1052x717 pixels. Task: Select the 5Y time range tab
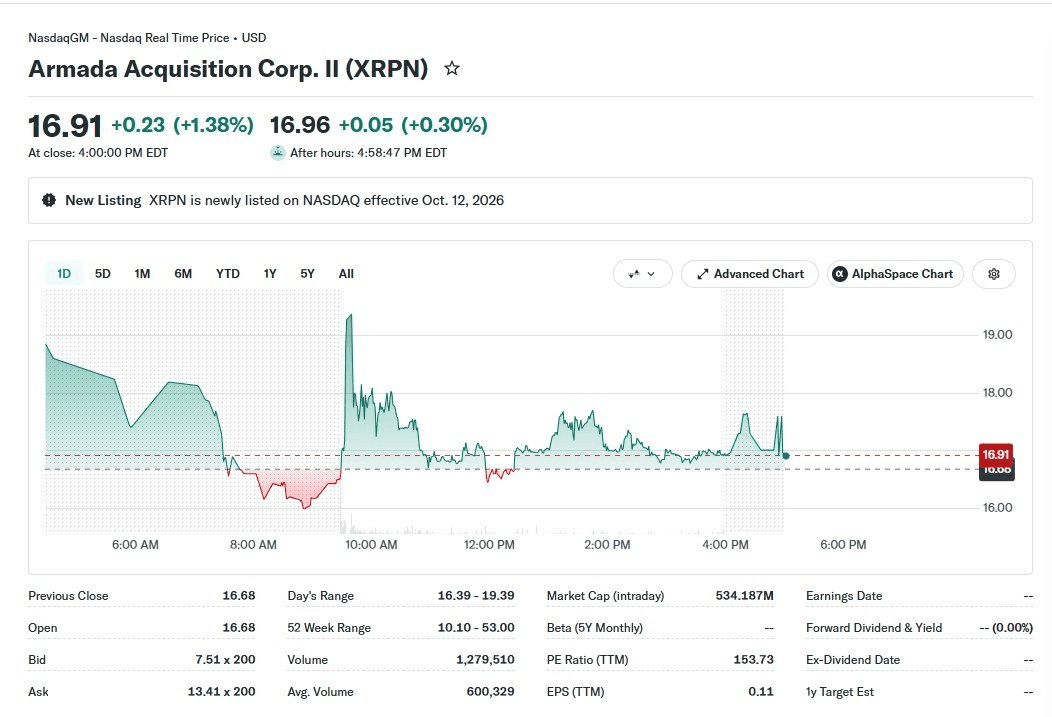click(307, 274)
